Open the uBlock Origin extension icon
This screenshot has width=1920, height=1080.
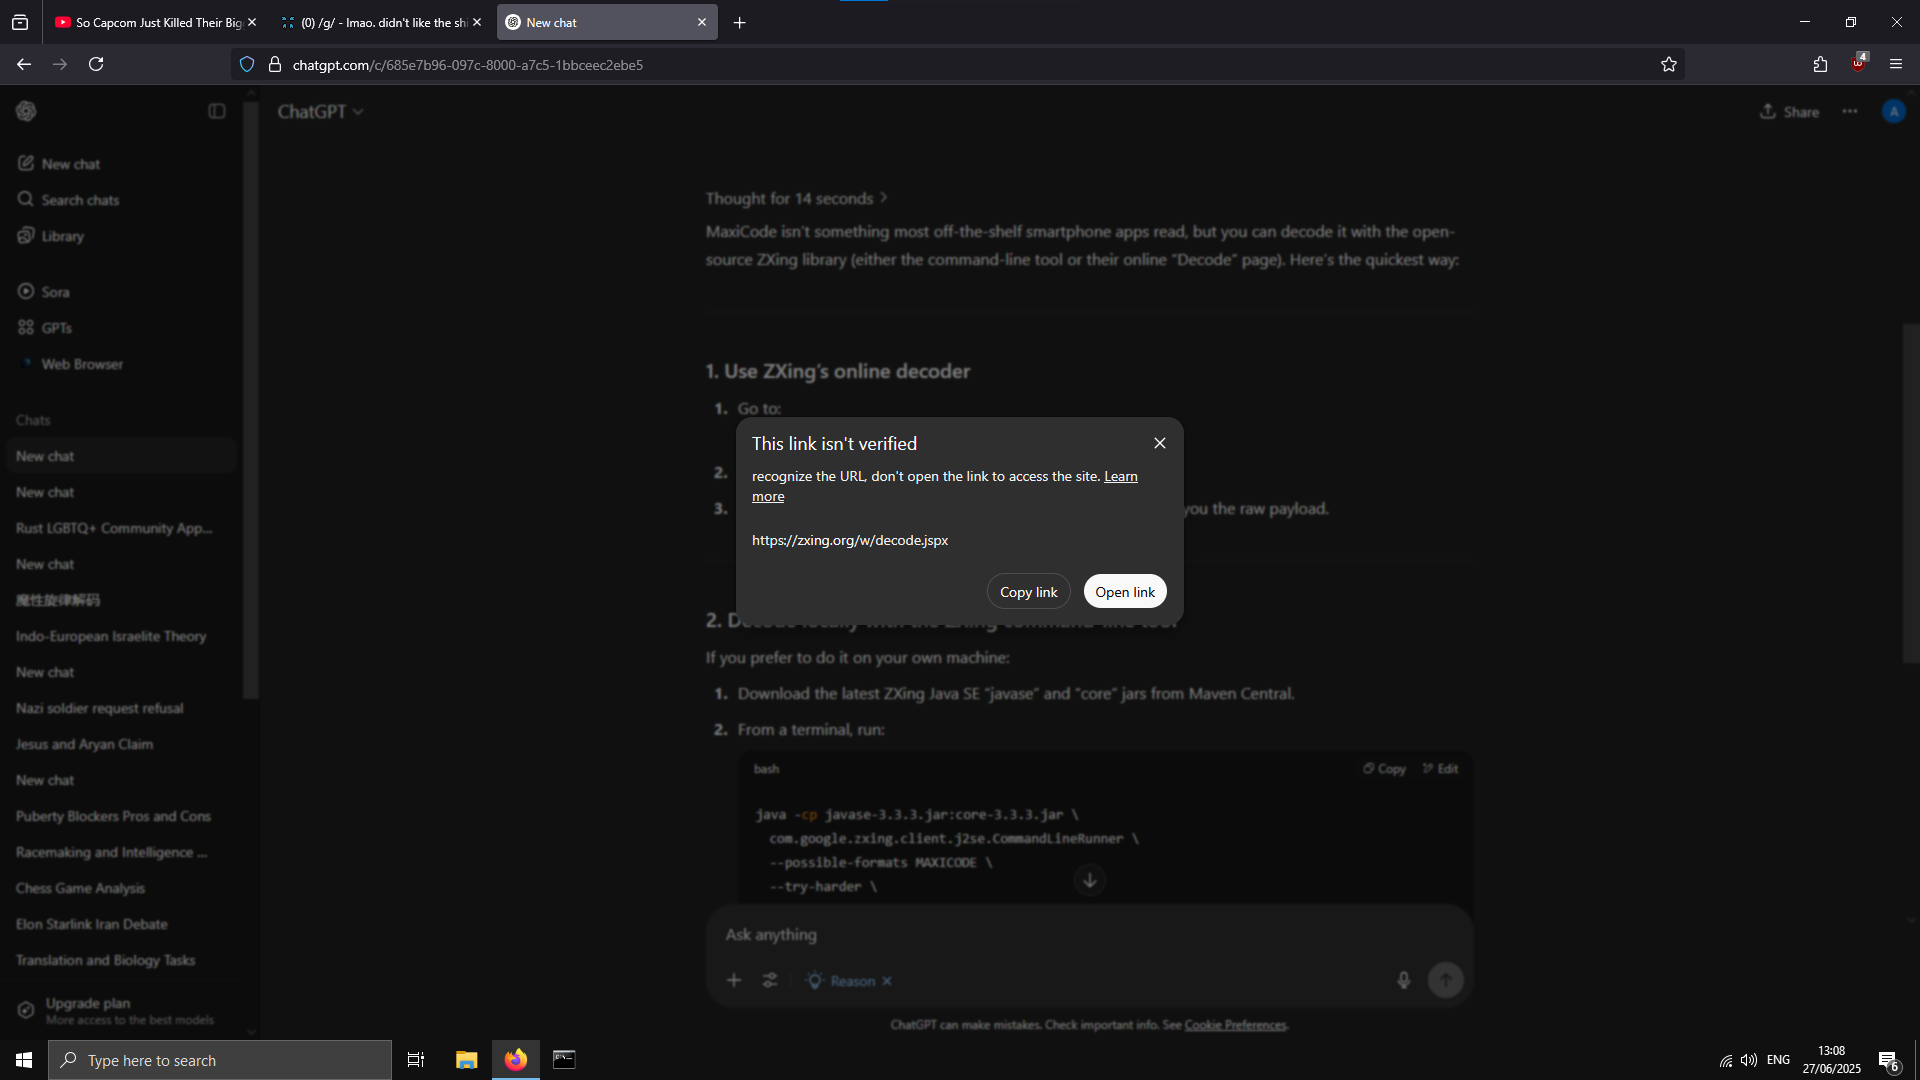1858,64
